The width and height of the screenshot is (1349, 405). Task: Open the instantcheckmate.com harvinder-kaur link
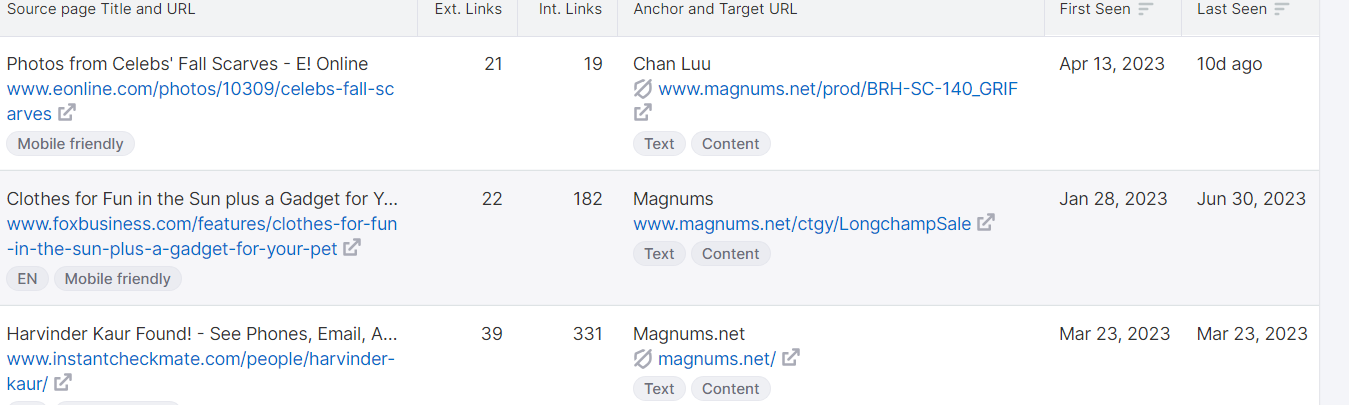(x=201, y=370)
